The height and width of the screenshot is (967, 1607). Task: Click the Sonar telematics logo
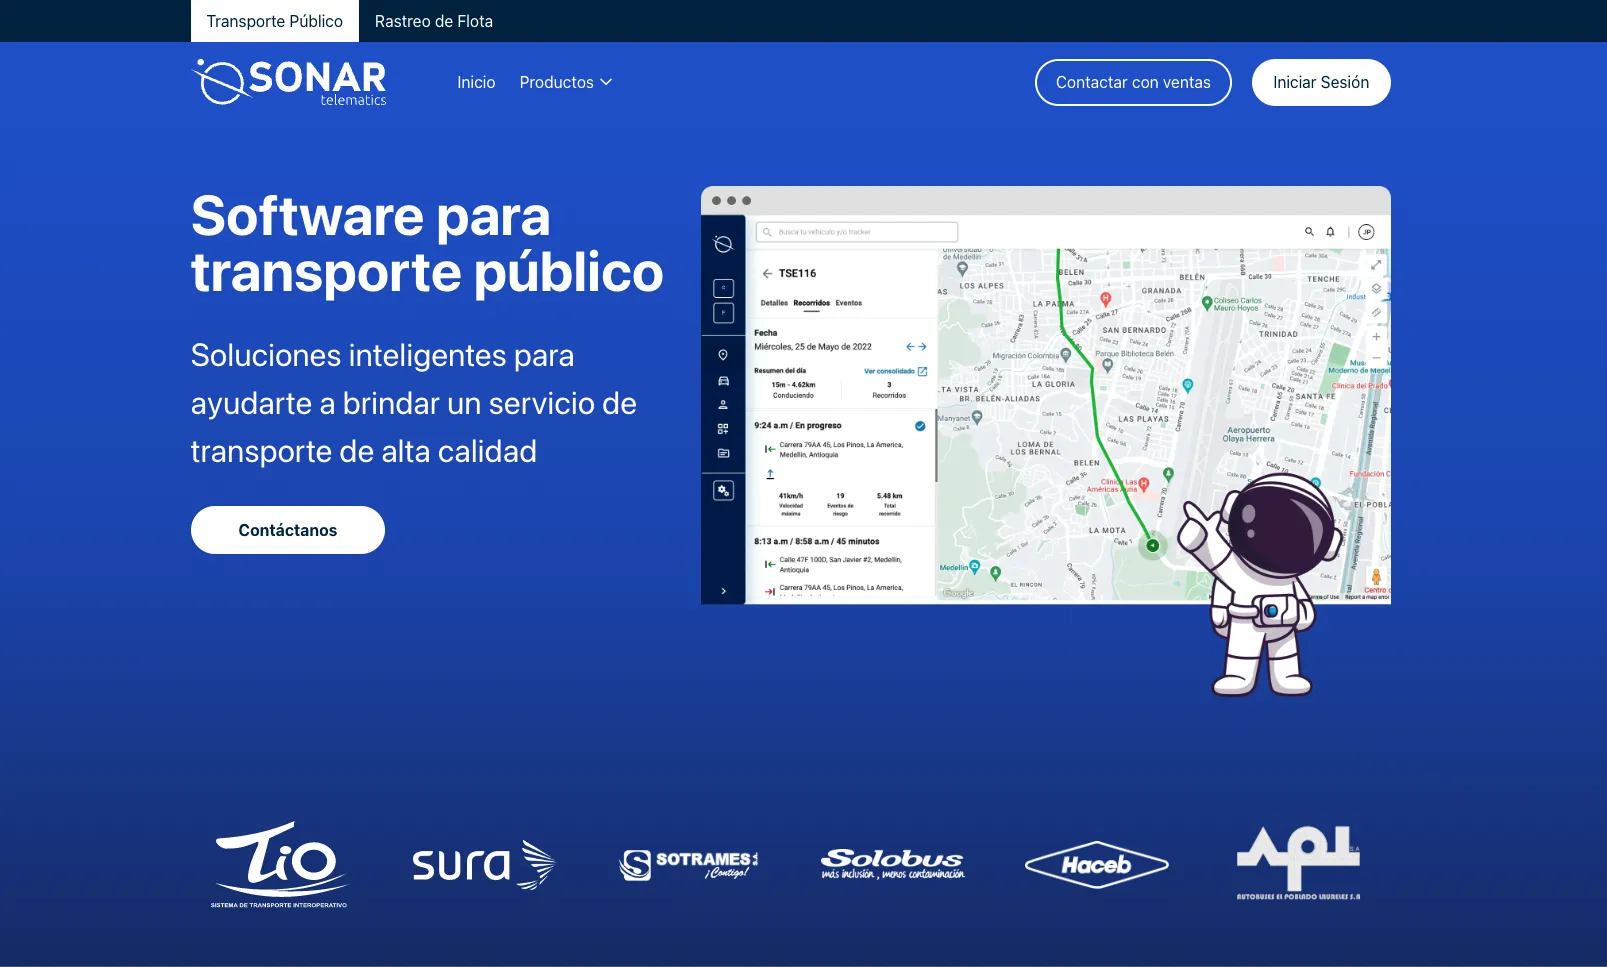(x=289, y=82)
